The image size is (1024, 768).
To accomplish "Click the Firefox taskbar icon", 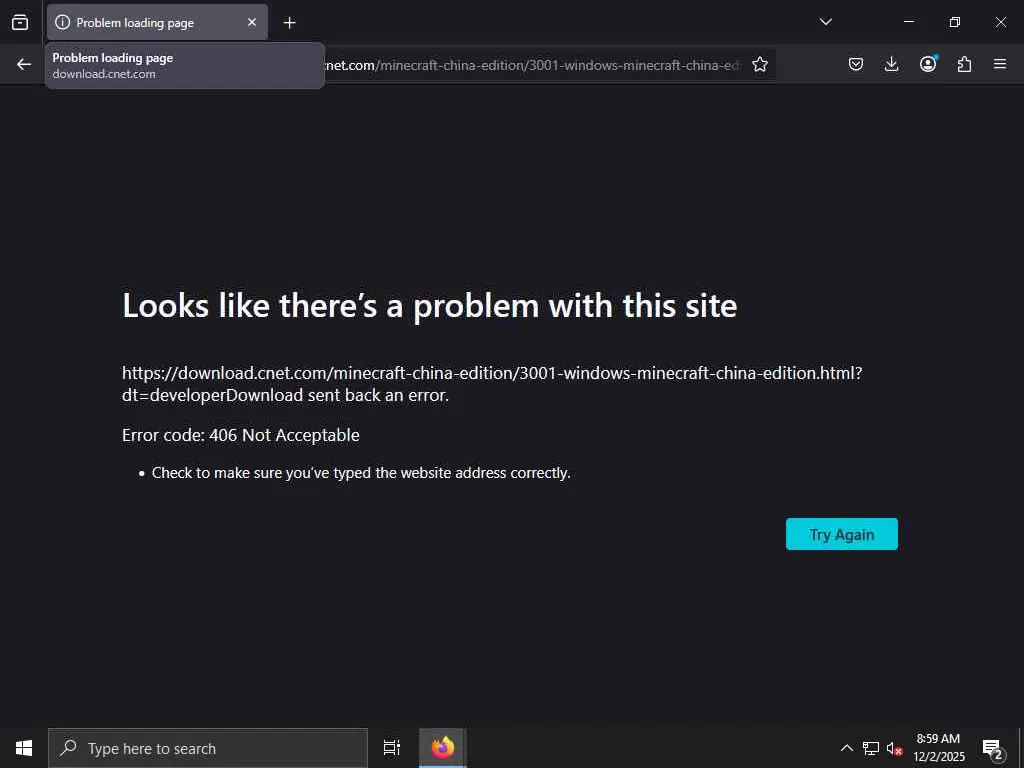I will coord(443,748).
